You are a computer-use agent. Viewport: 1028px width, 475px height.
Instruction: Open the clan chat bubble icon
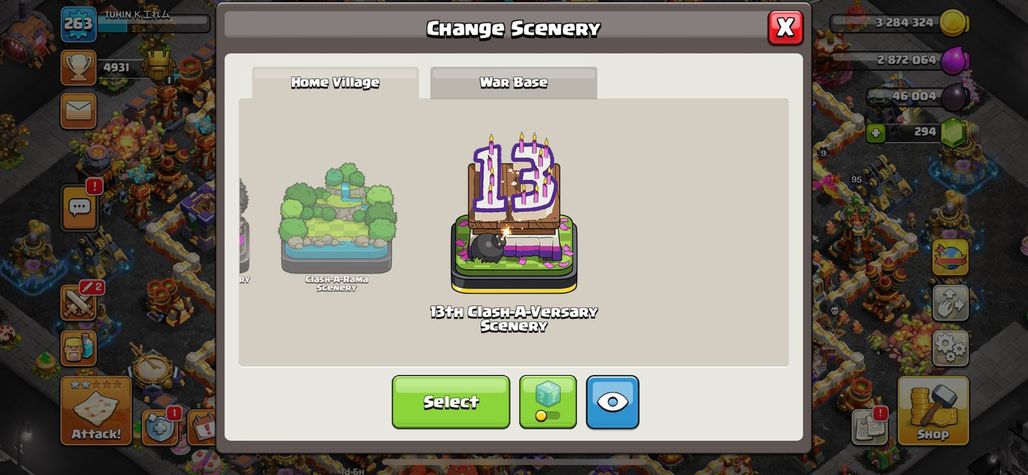[x=79, y=208]
